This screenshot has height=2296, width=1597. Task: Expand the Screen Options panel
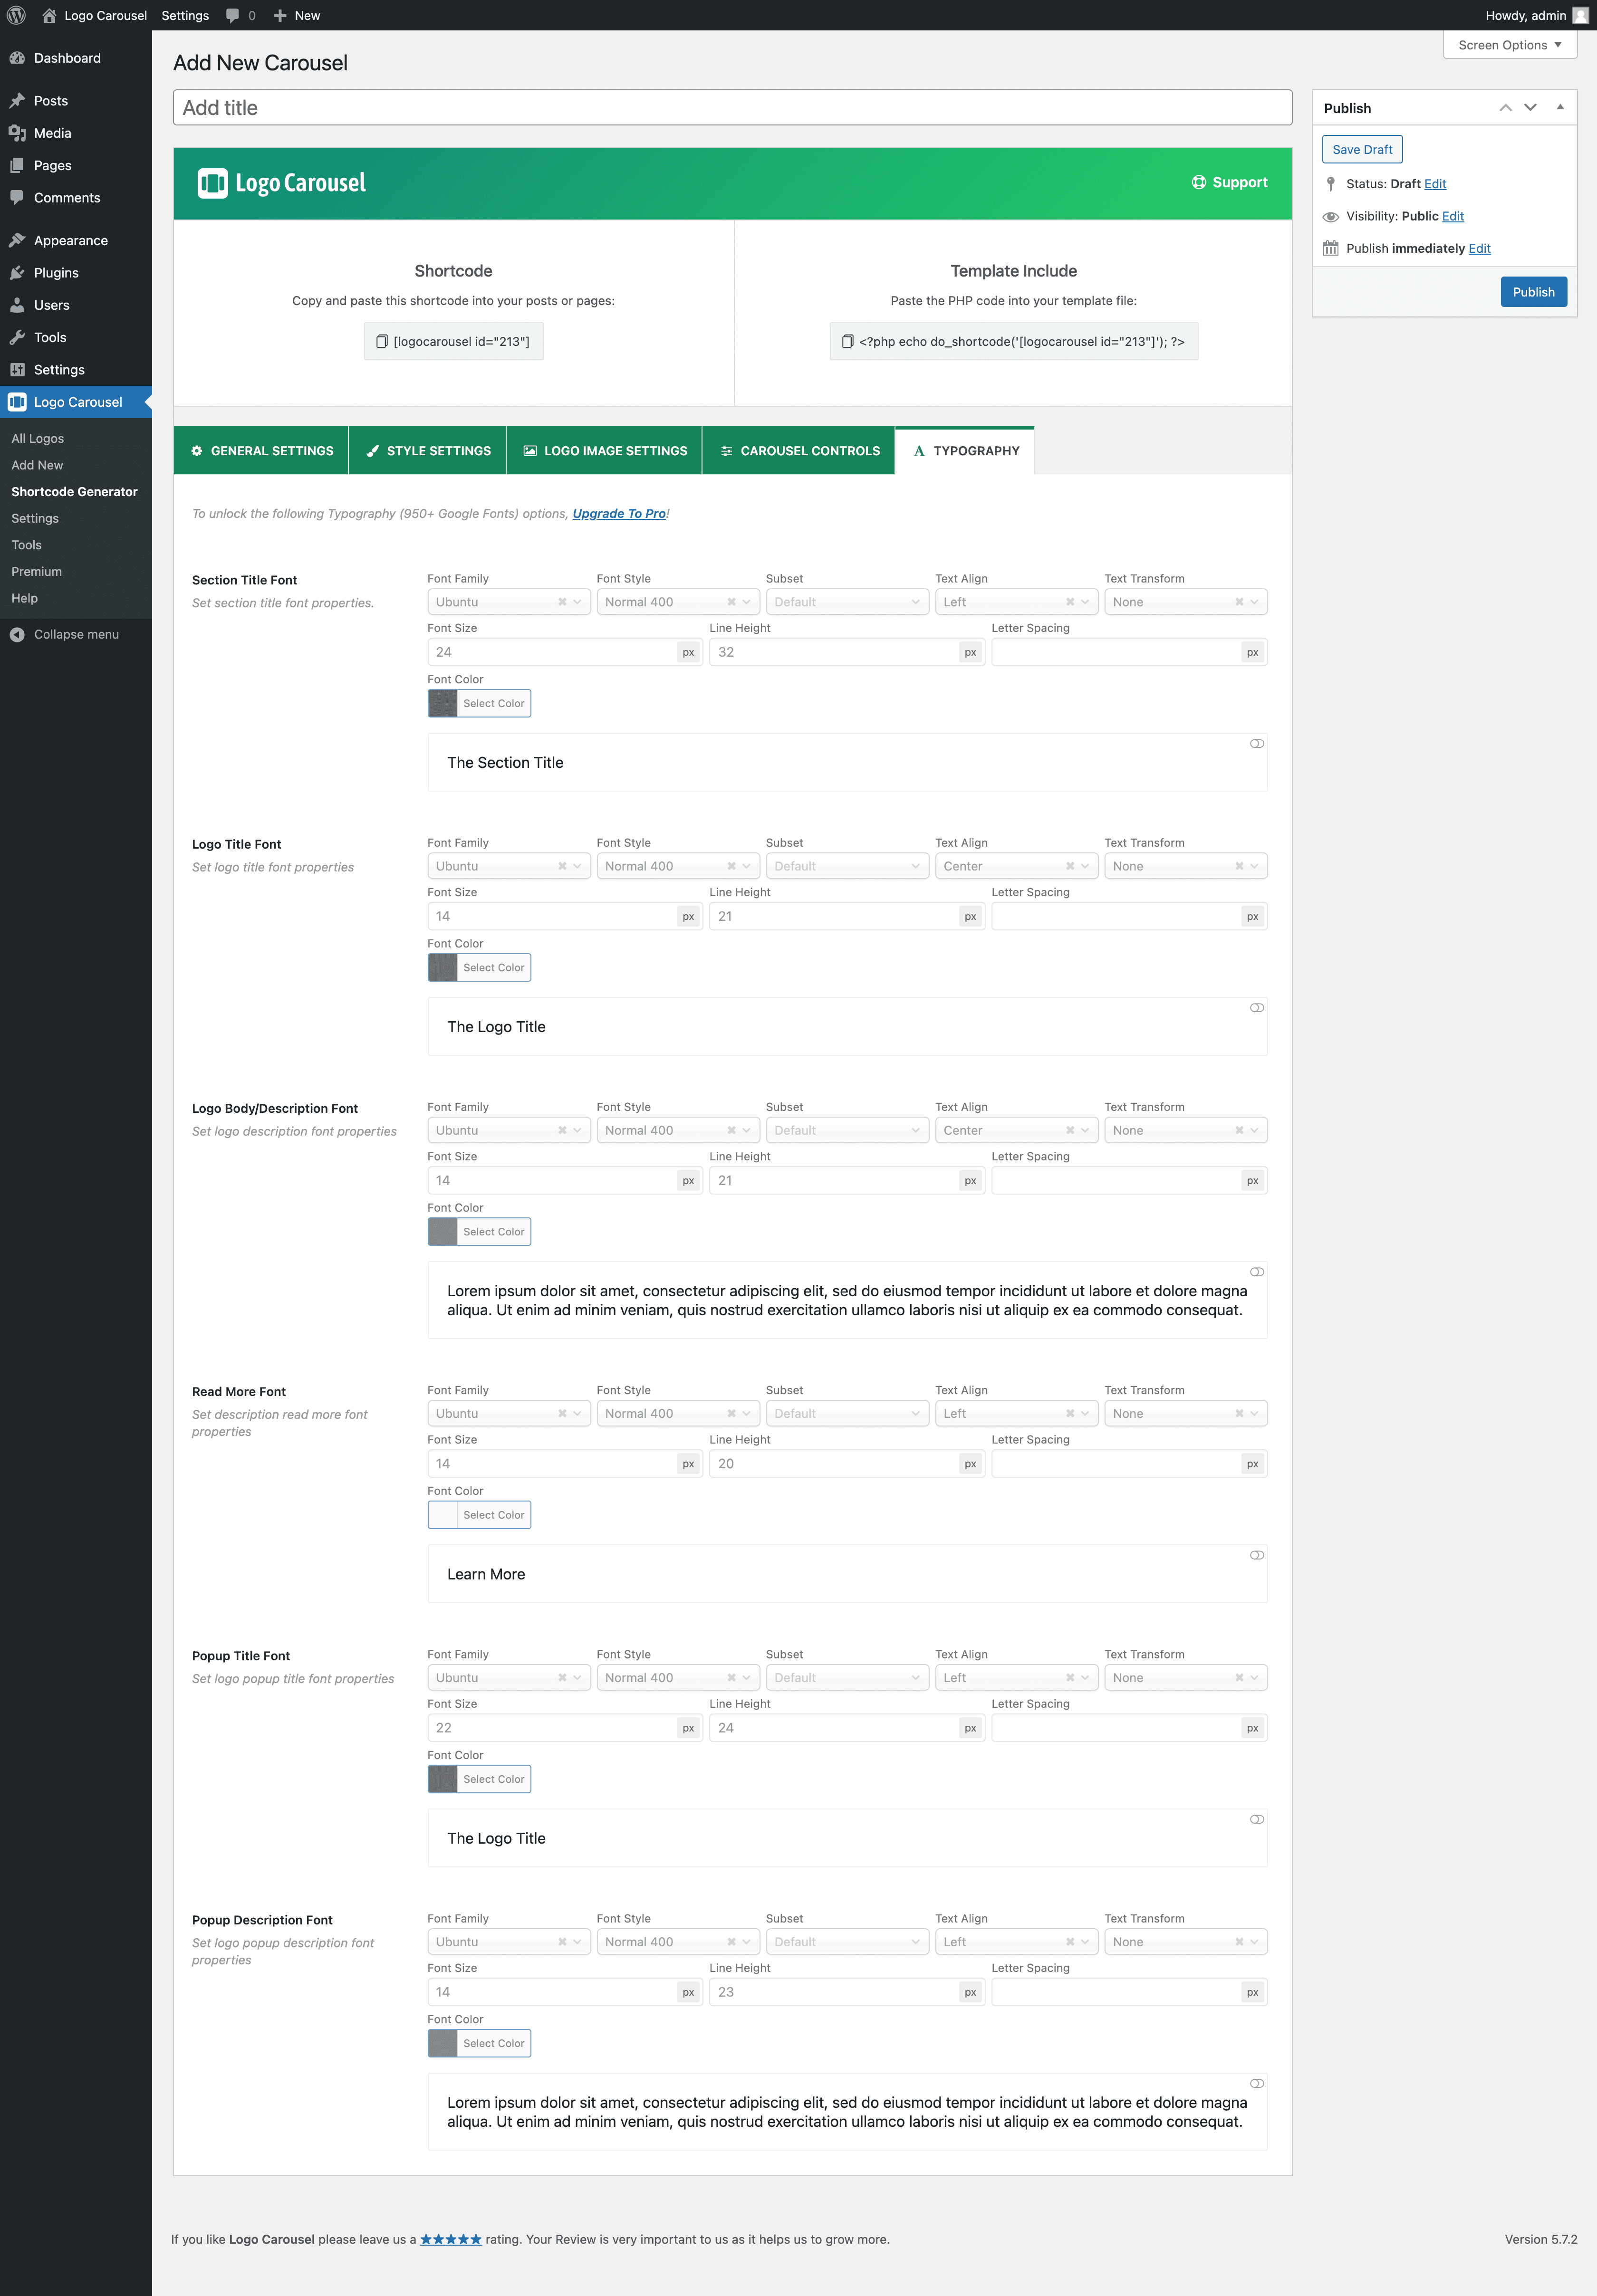point(1509,45)
